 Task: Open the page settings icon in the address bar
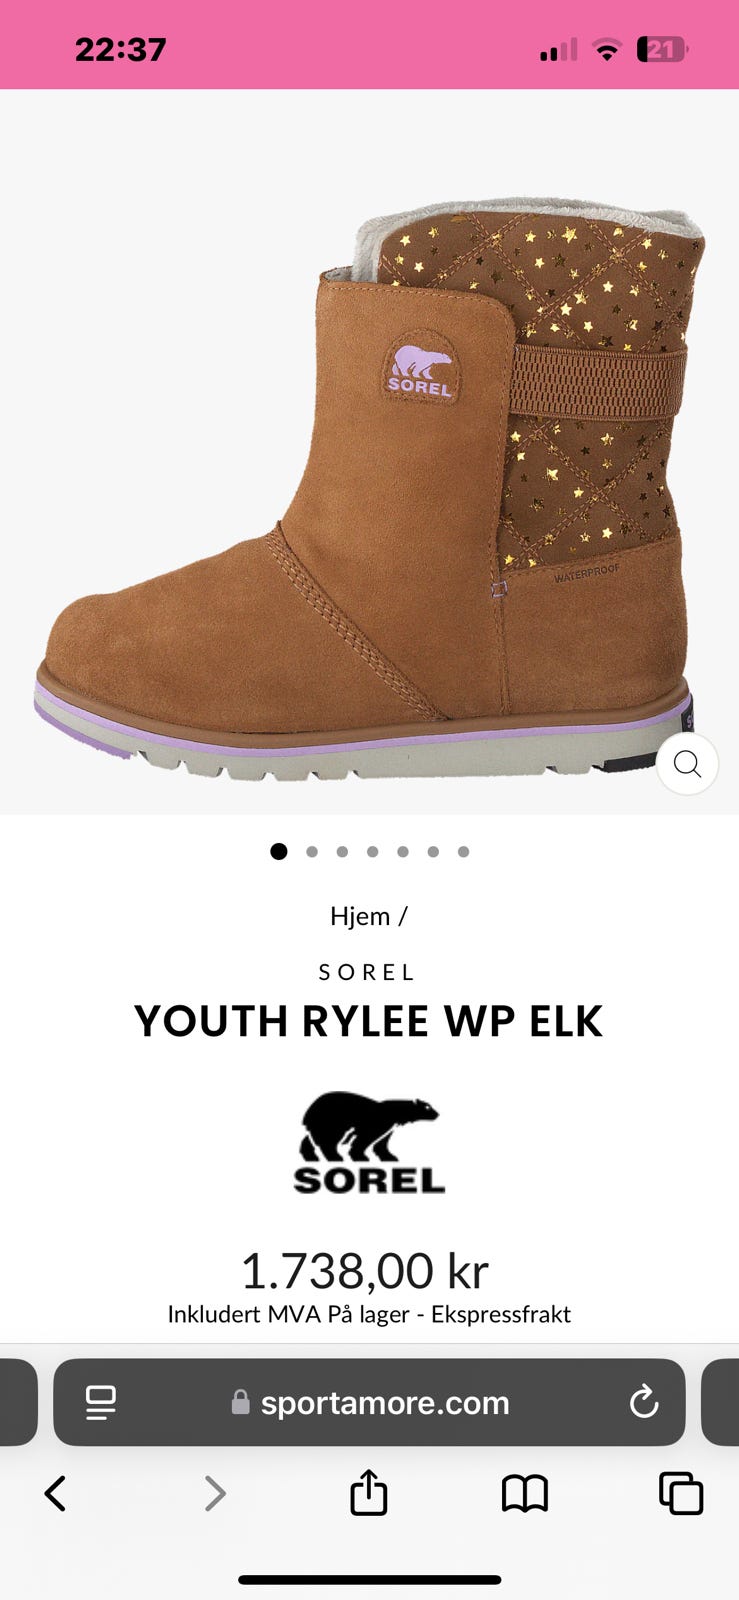(100, 1402)
